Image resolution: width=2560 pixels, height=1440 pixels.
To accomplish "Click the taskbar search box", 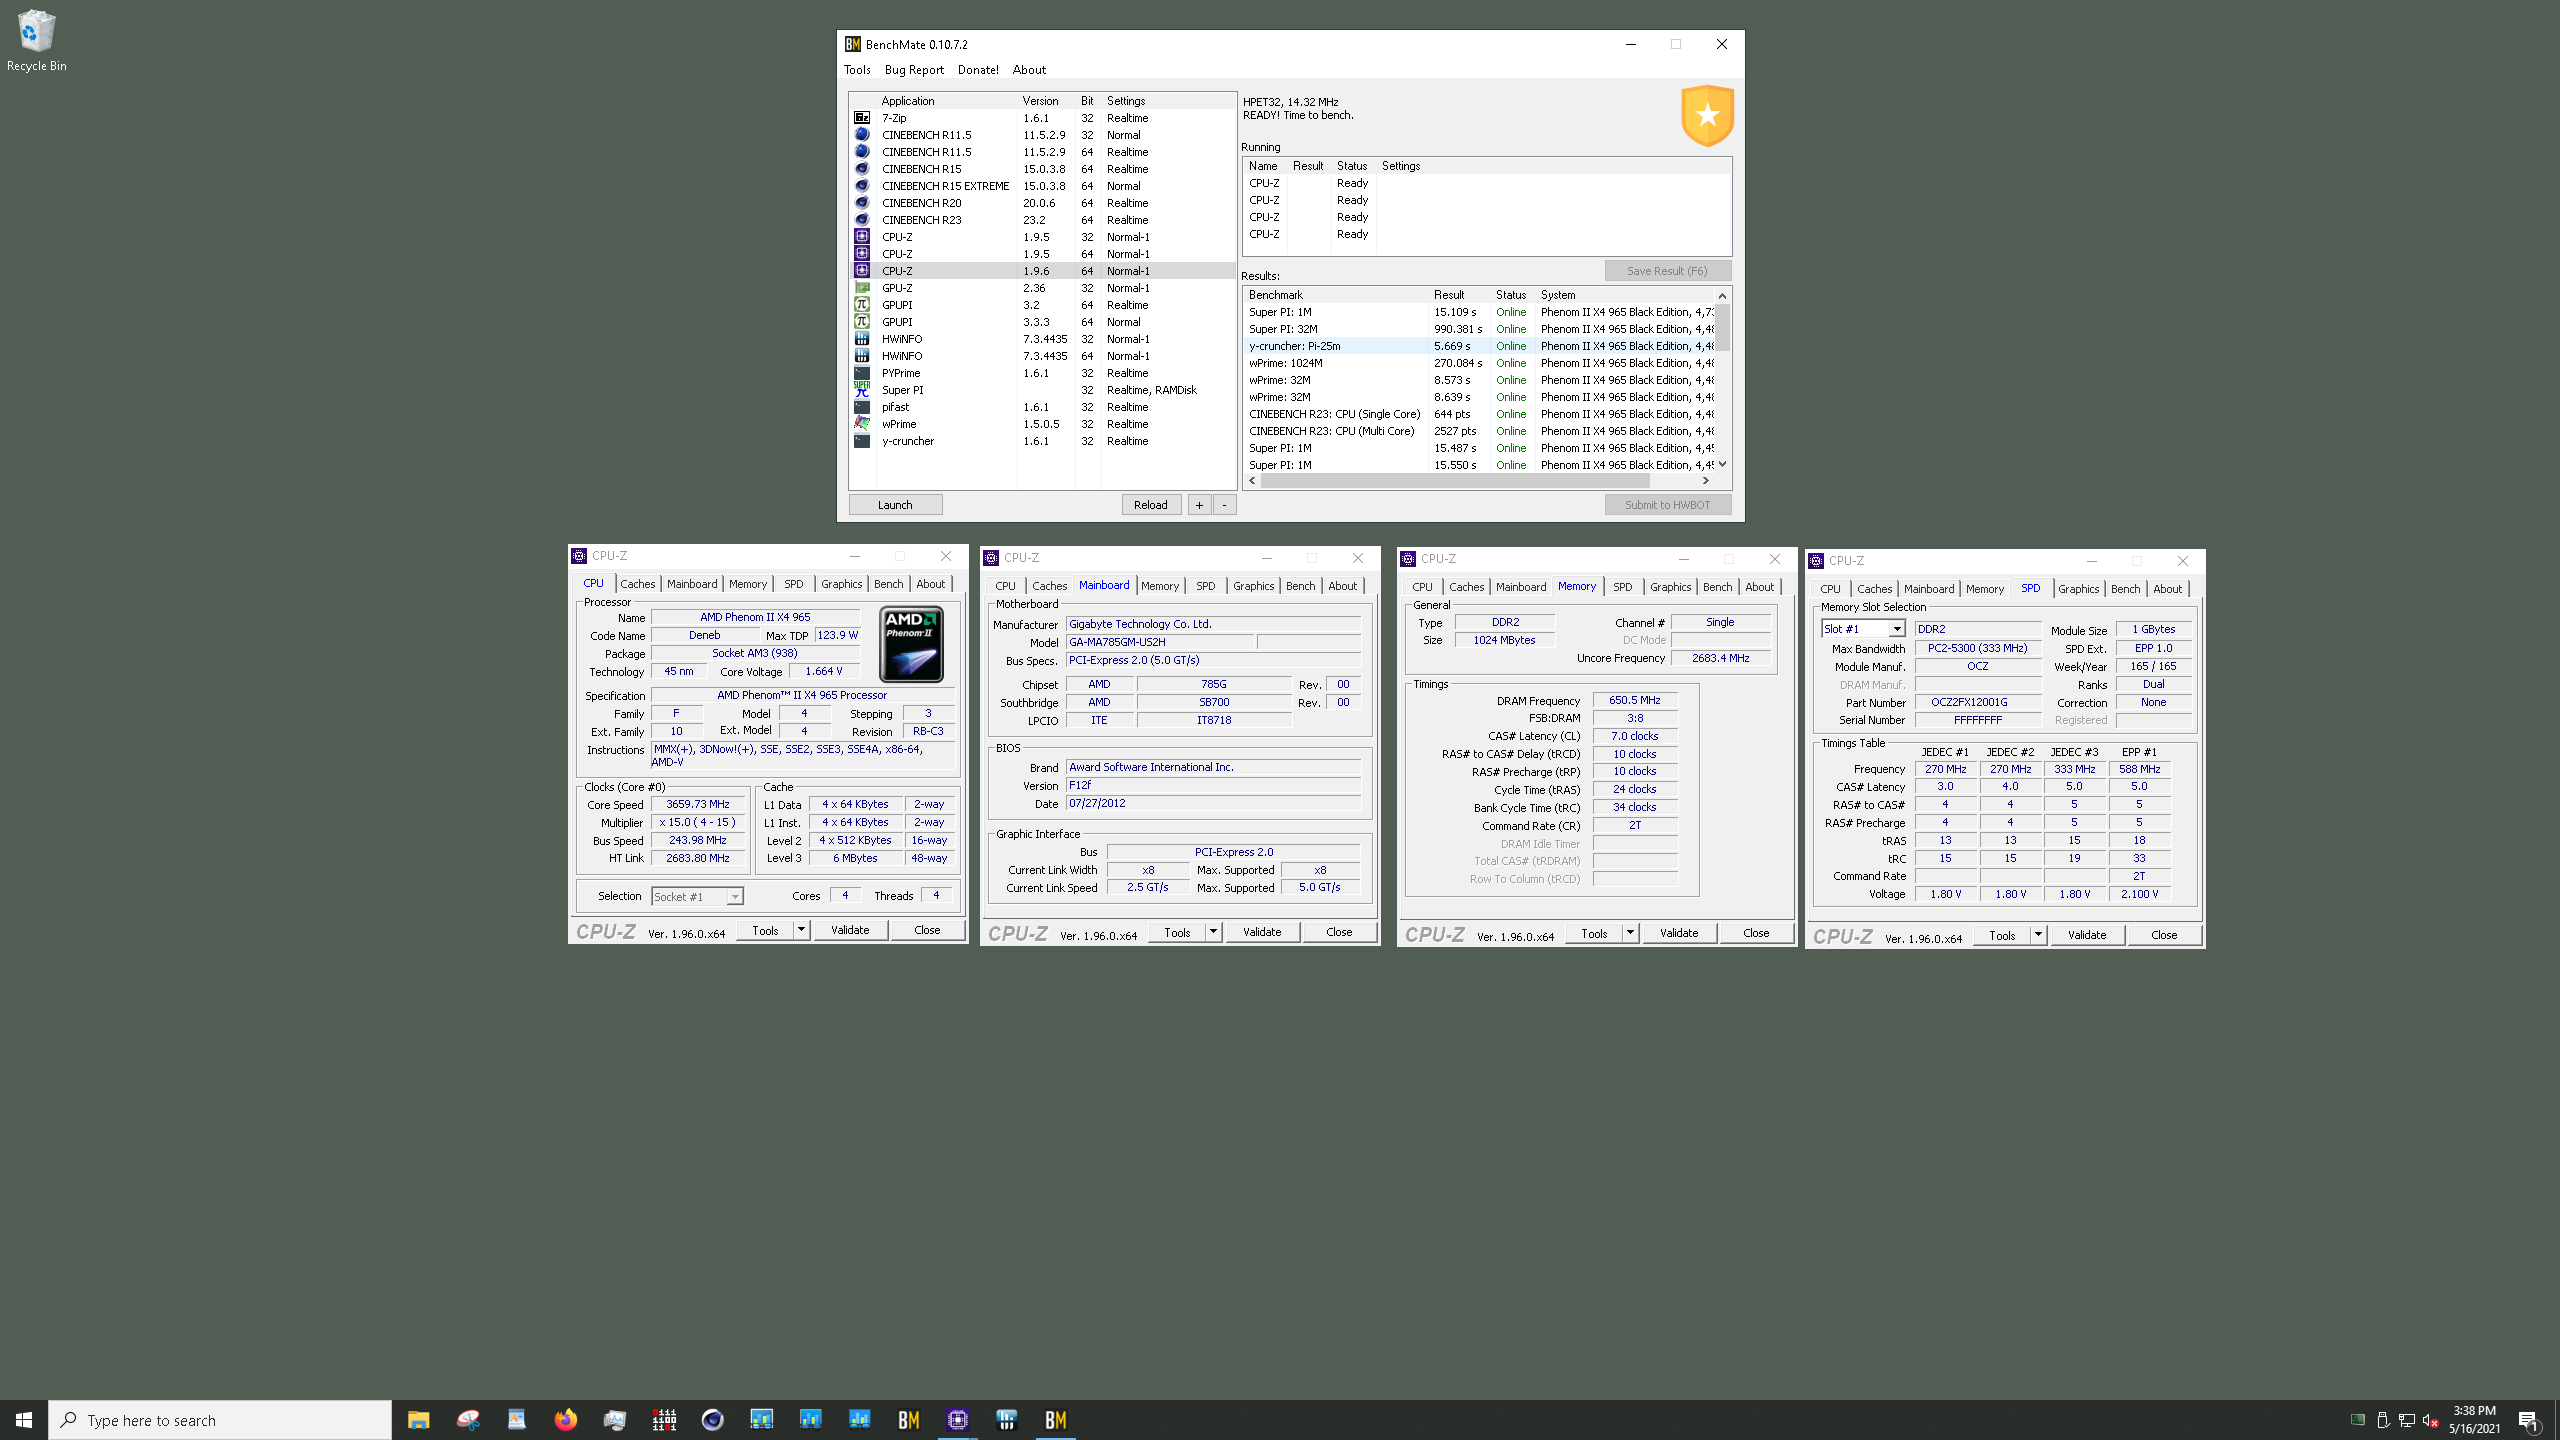I will 220,1420.
